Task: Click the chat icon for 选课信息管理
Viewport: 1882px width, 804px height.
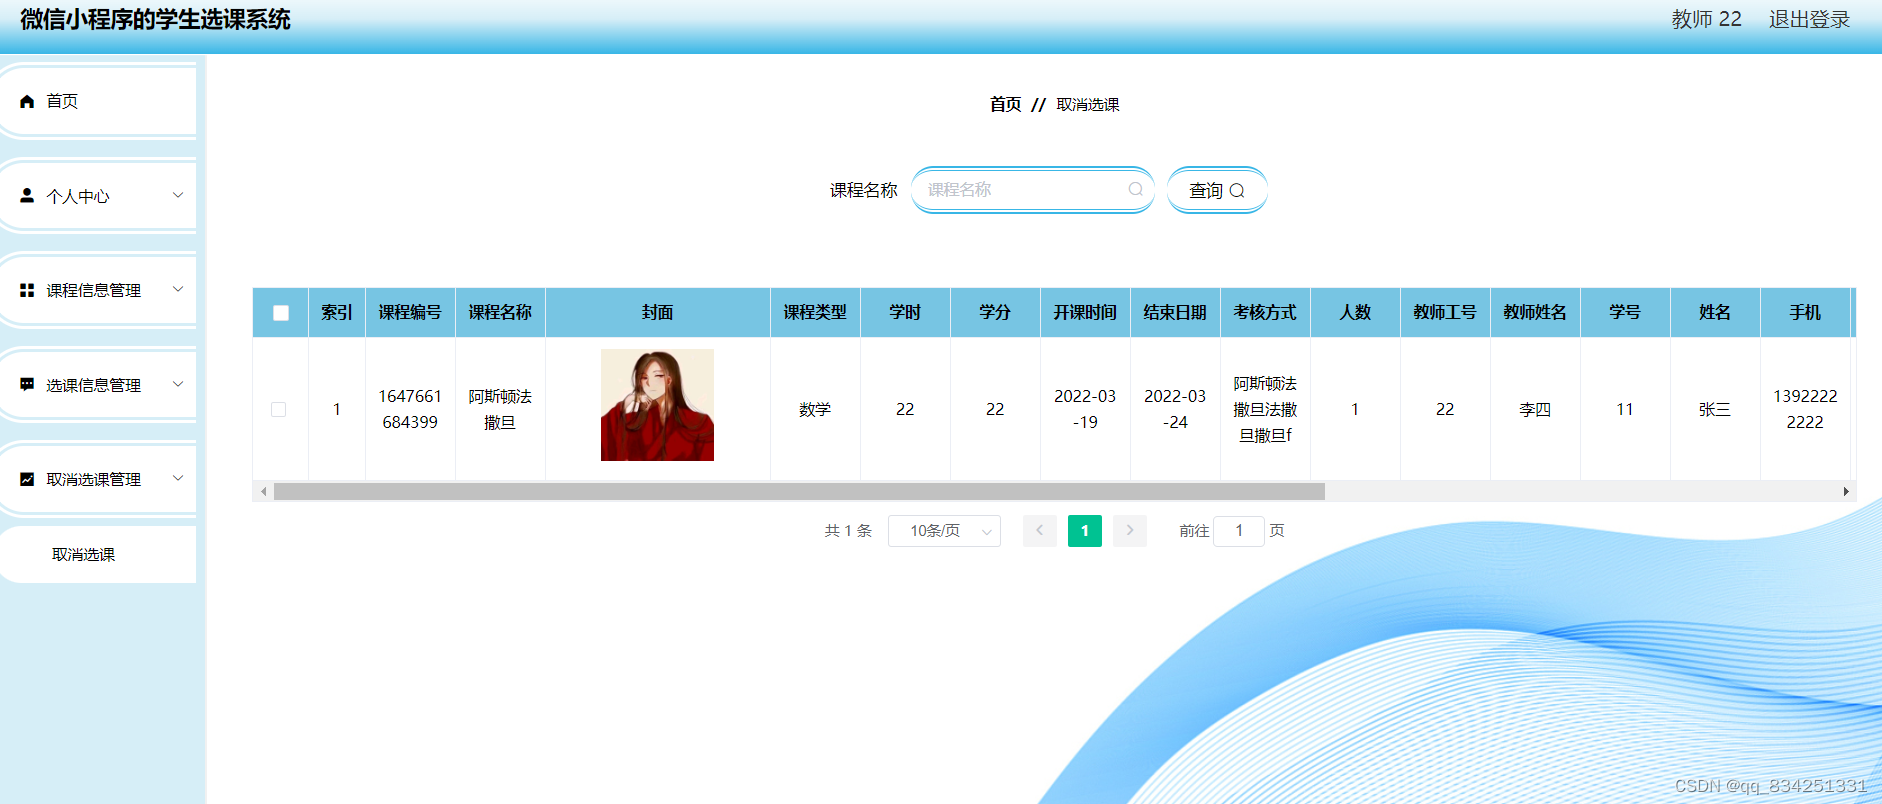Action: pos(27,384)
